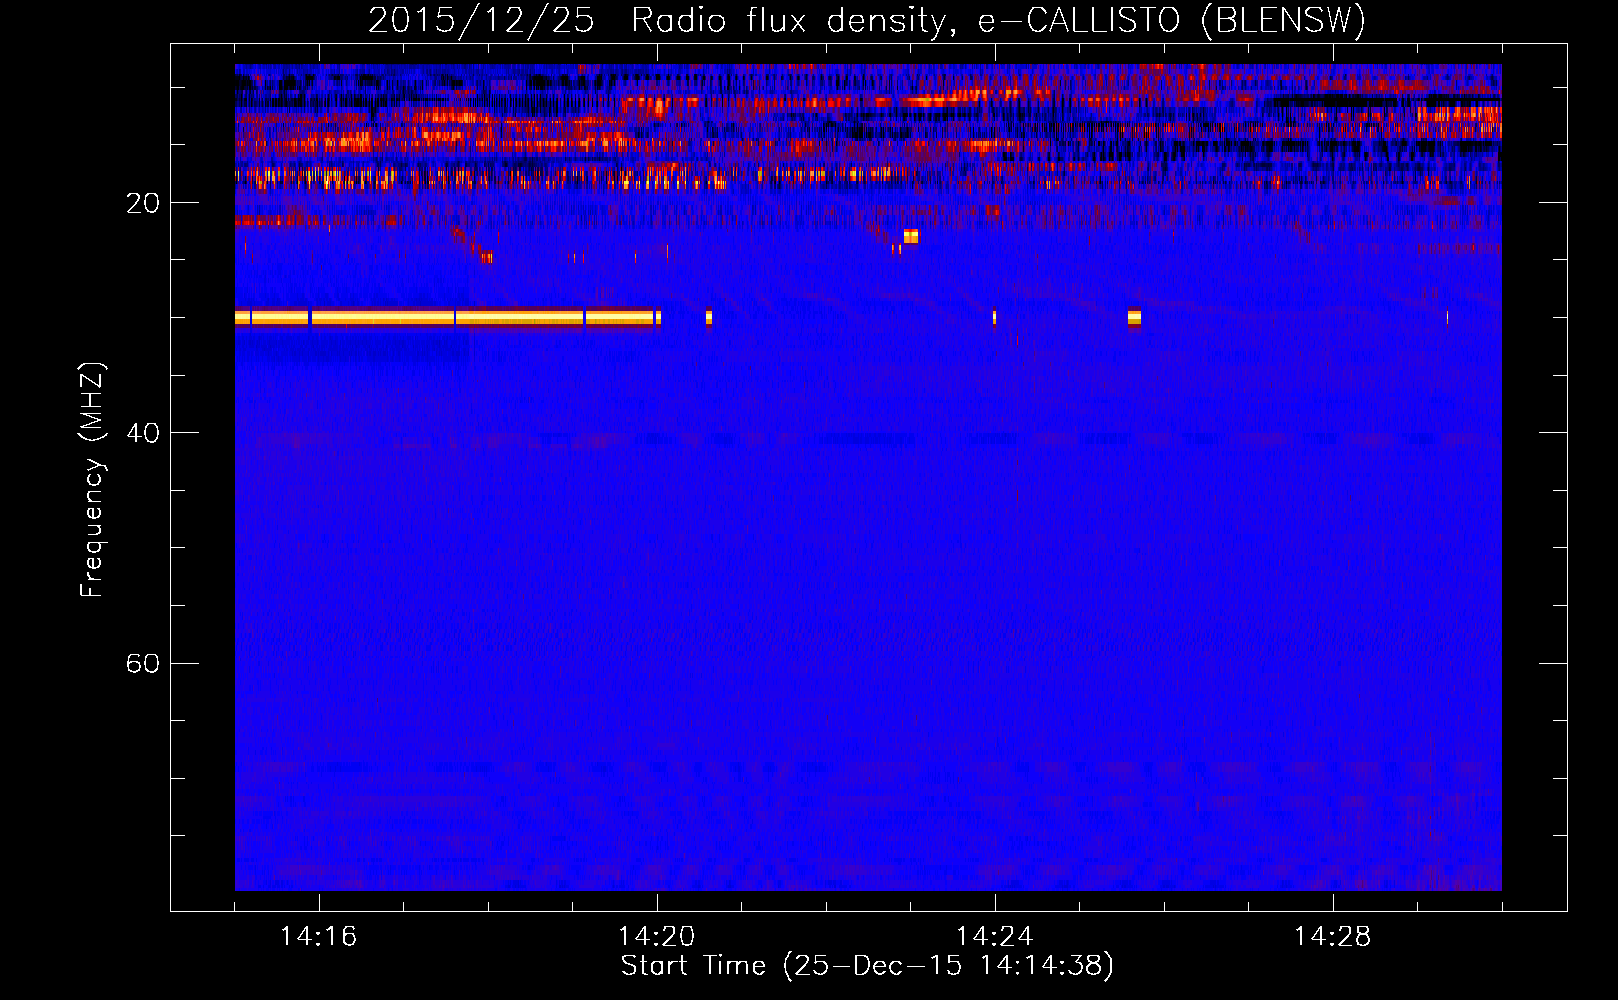Click the 14:24 time tick label
The height and width of the screenshot is (1000, 1618).
coord(995,937)
